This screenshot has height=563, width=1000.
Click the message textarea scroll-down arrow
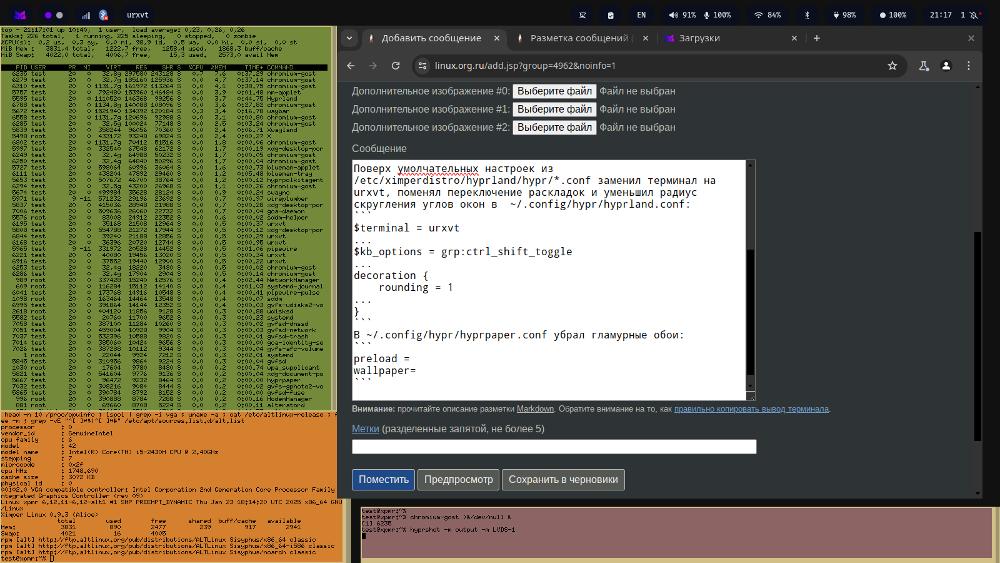[750, 386]
